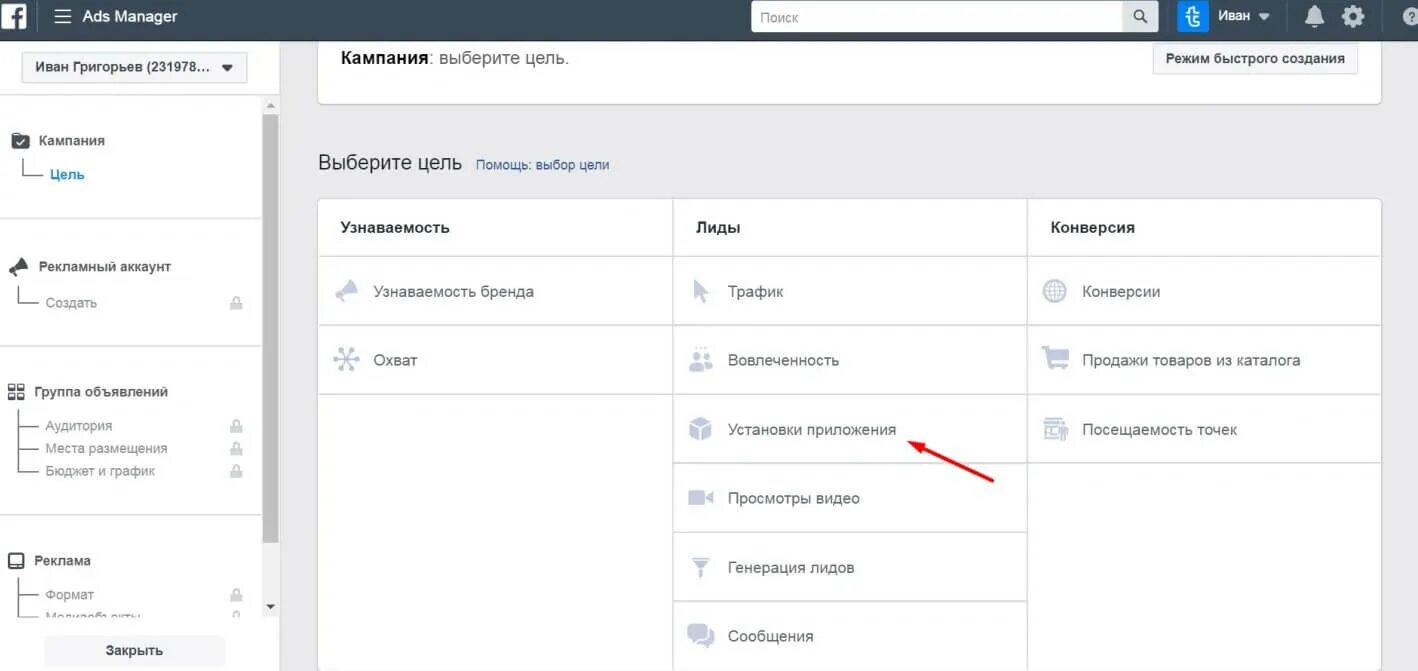
Task: Click the Рекламный аккаунт sidebar heading
Action: coord(105,267)
